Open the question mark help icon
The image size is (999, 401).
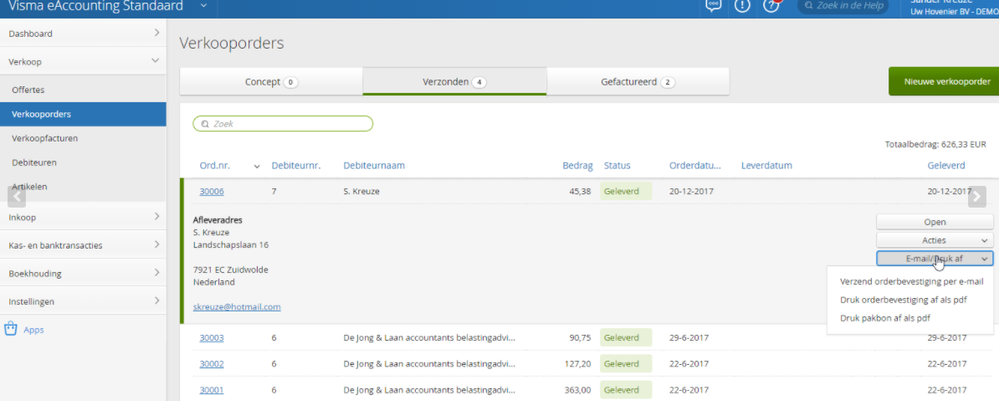coord(771,6)
